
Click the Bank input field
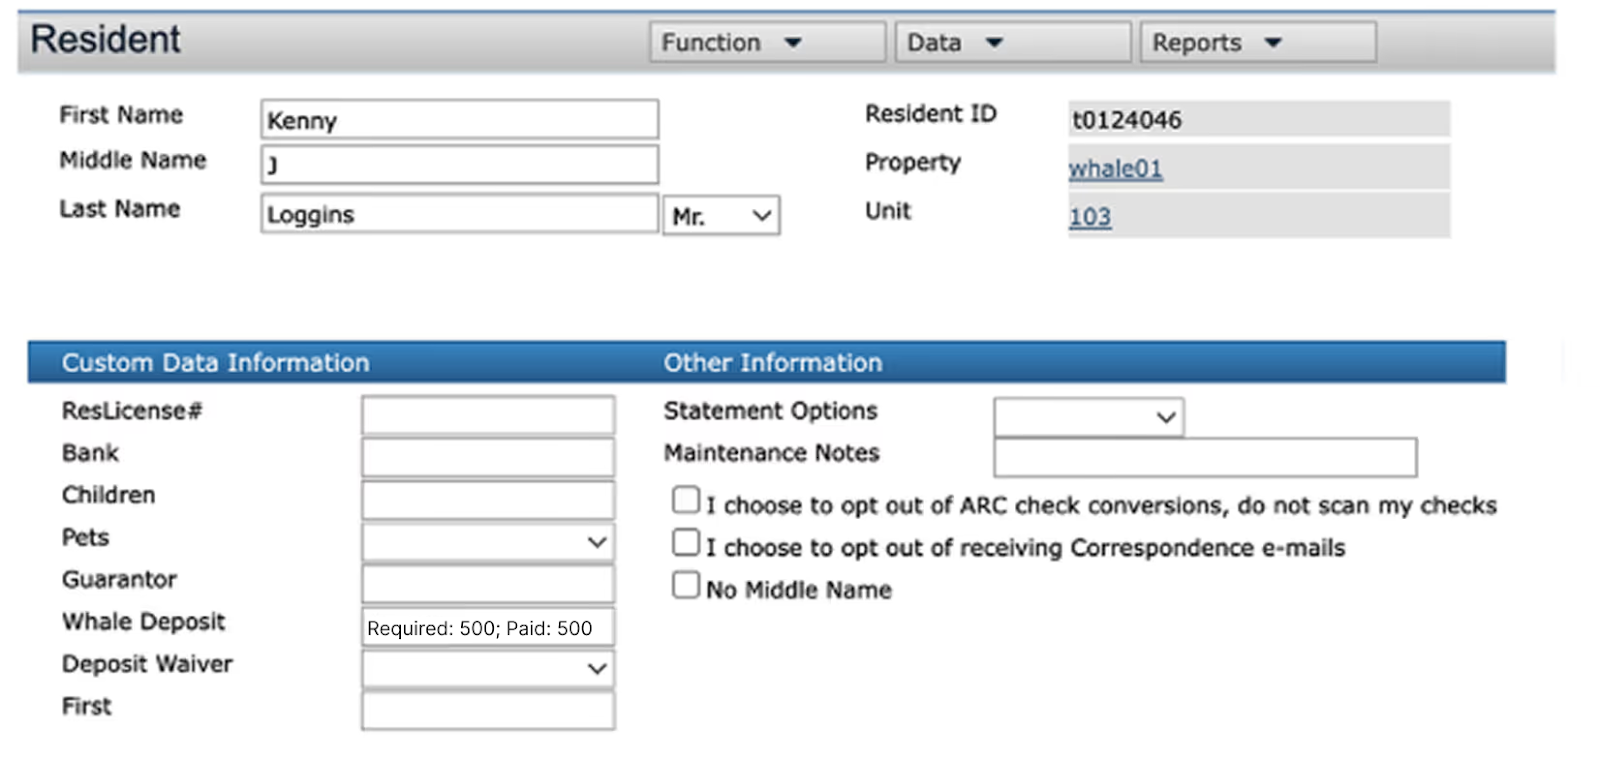488,457
